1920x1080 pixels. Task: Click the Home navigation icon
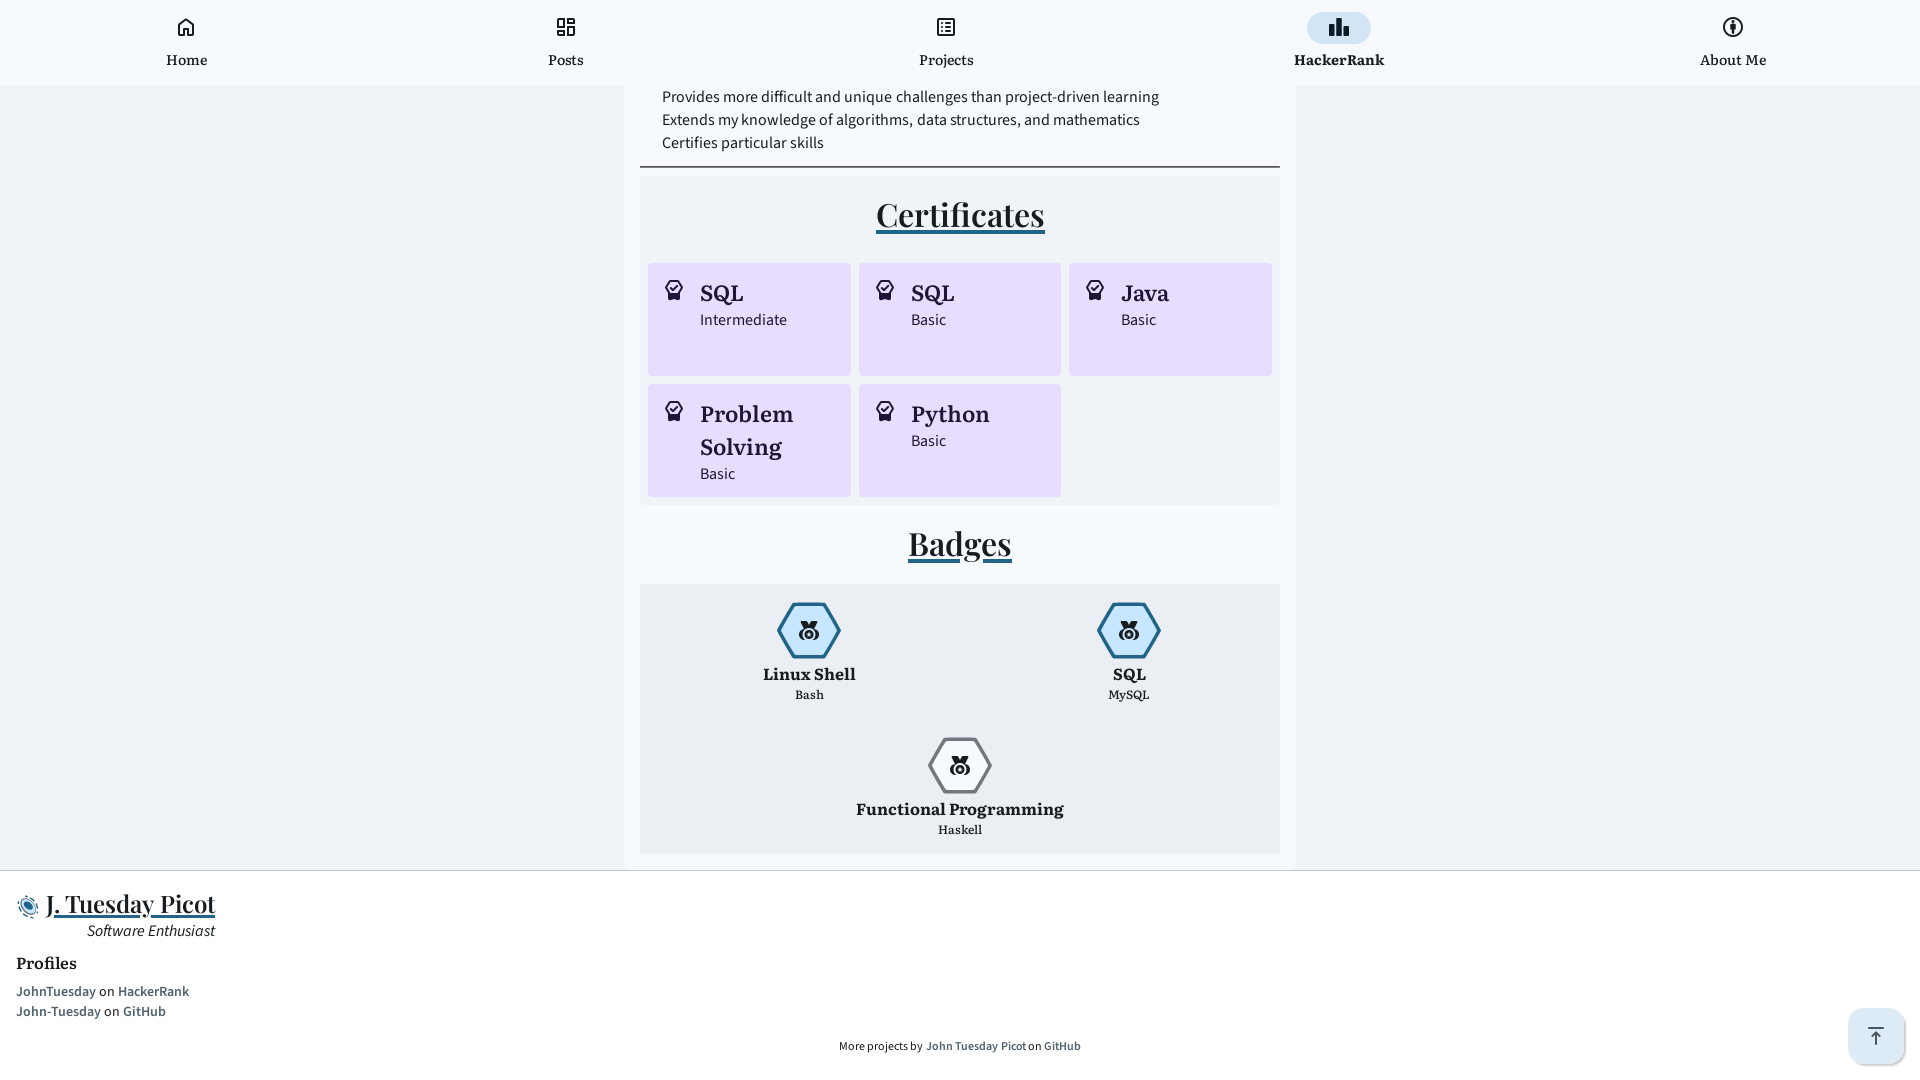186,26
